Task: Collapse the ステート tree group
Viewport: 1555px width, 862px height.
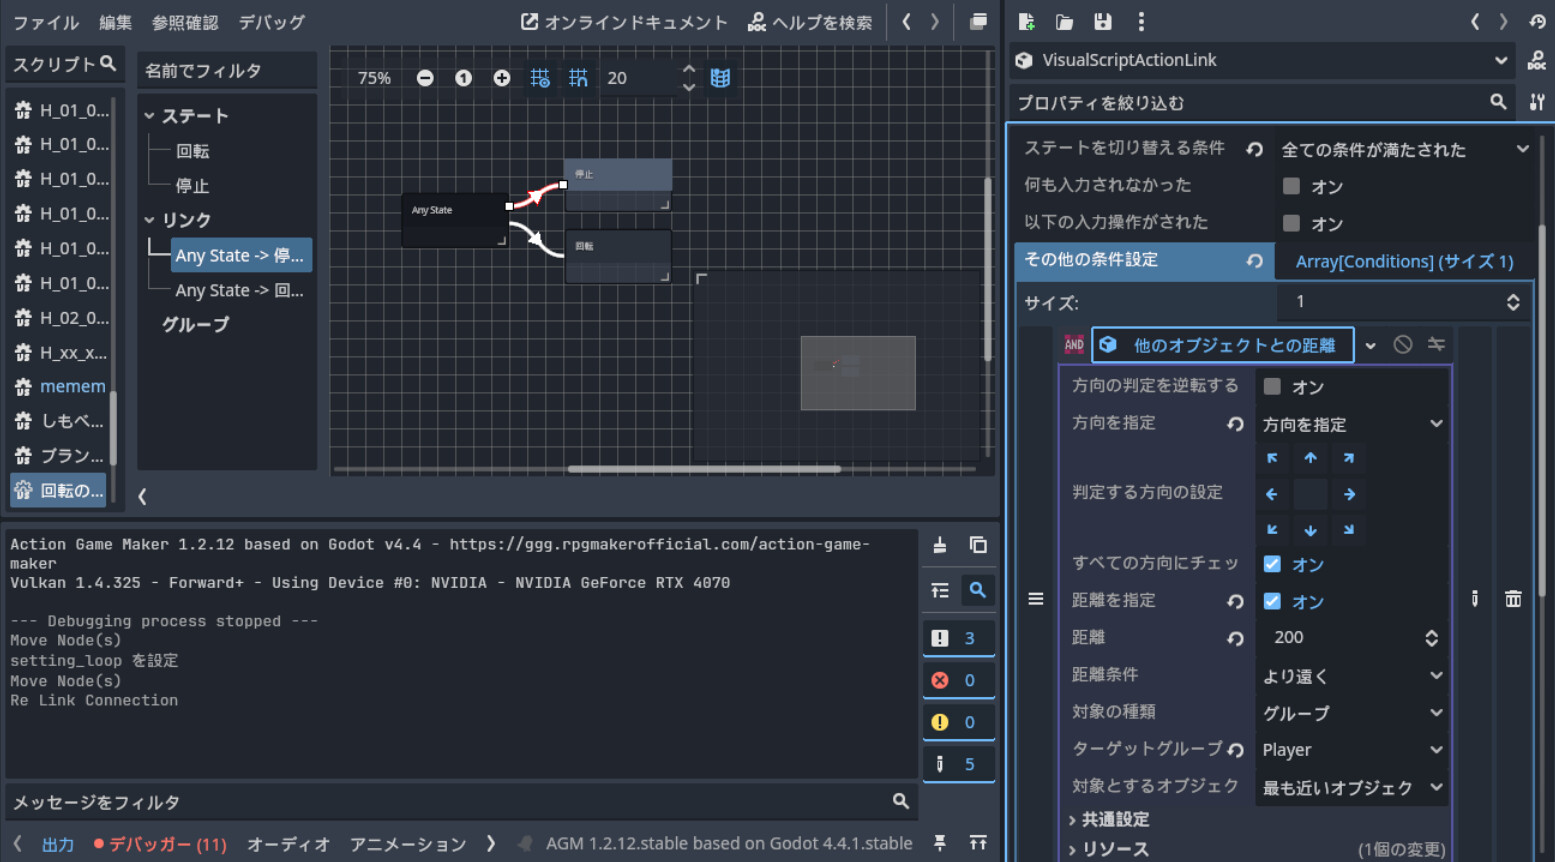Action: coord(149,116)
